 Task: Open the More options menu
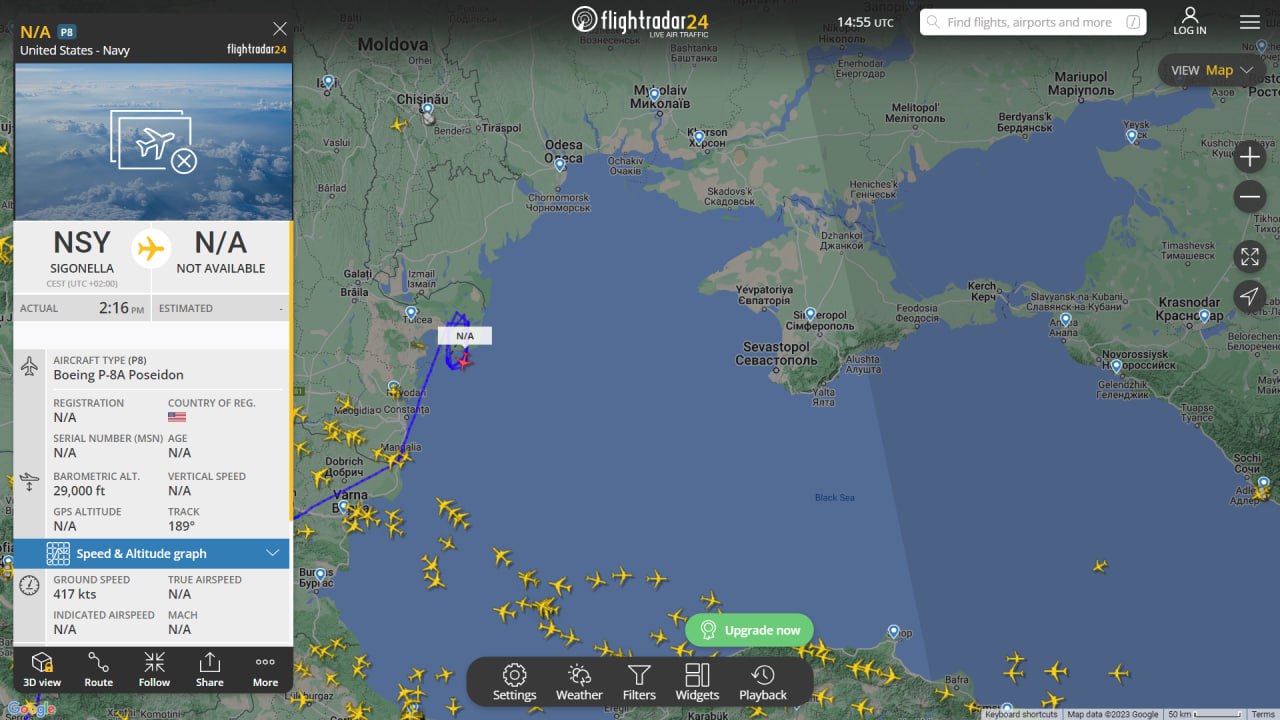click(265, 669)
